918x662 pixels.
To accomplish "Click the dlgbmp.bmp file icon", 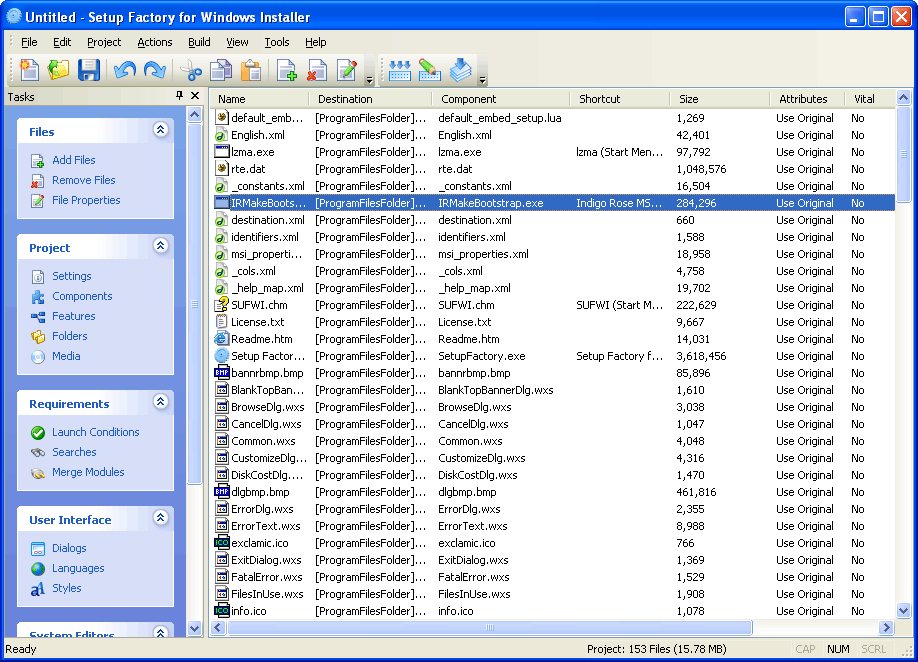I will (221, 492).
